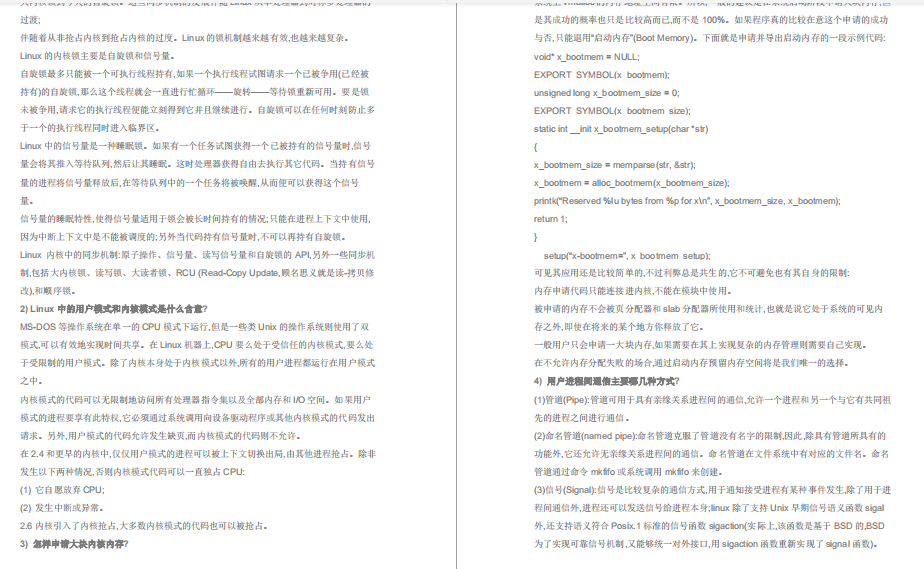Select the line "EXPORT_SYMBOL(x_bootmem_size);"
Screen dimensions: 924x569
click(612, 111)
